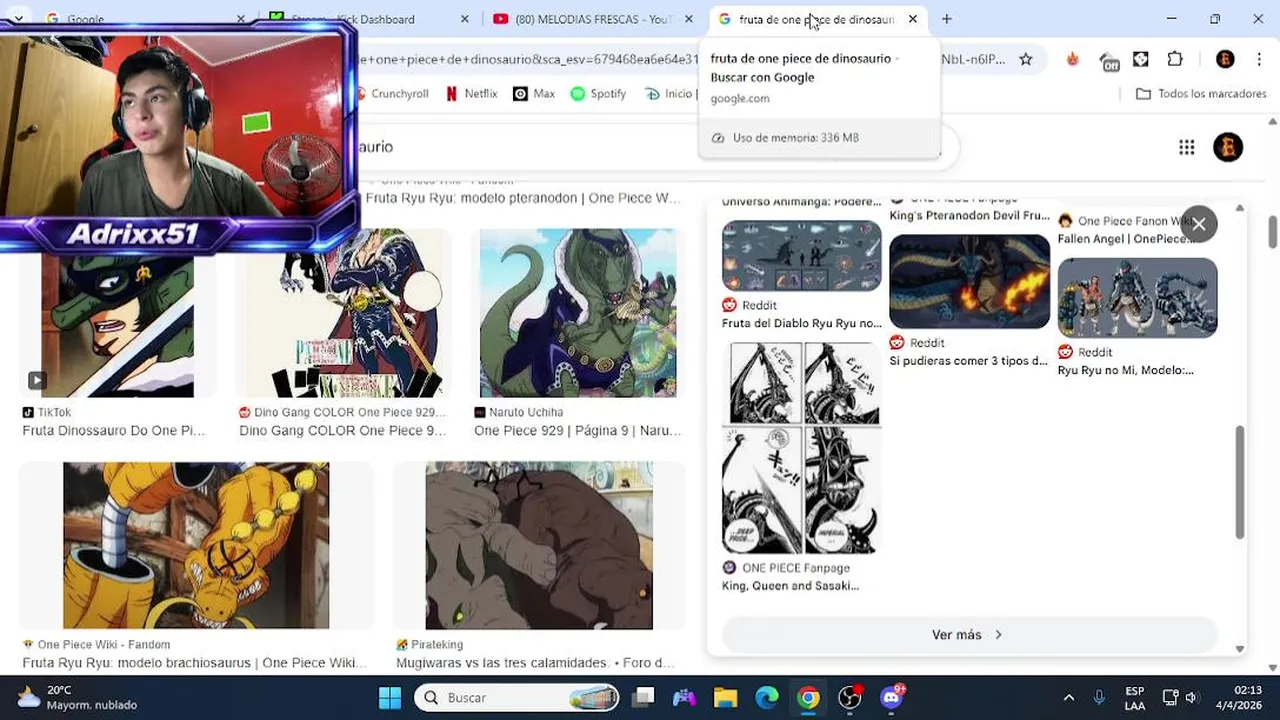
Task: Open the weather widget showing 20°C
Action: point(76,697)
